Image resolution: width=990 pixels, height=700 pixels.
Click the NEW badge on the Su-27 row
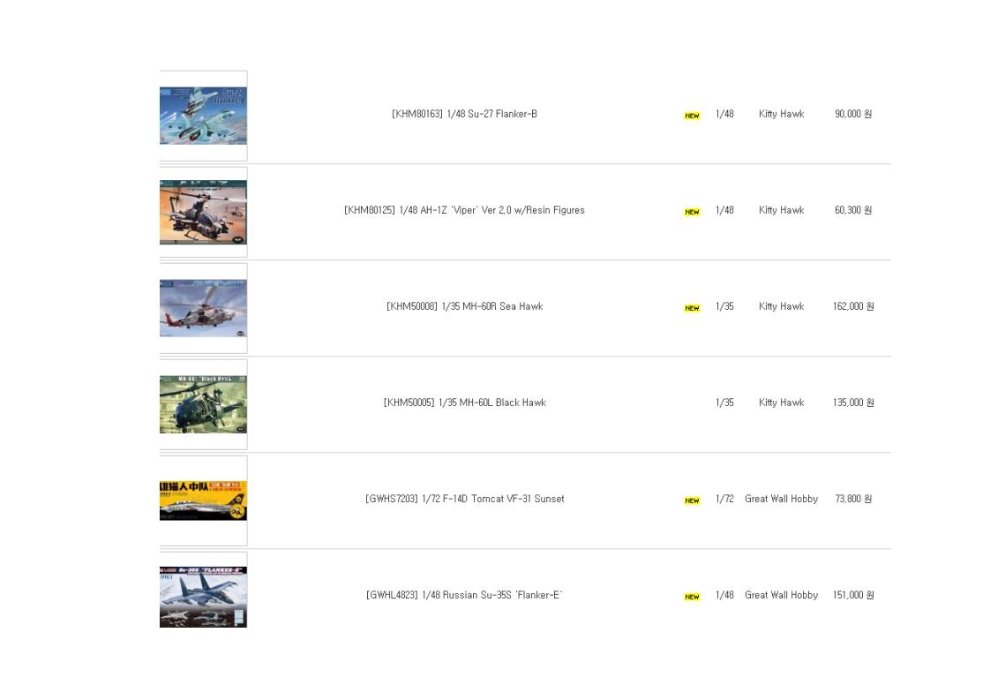(692, 116)
